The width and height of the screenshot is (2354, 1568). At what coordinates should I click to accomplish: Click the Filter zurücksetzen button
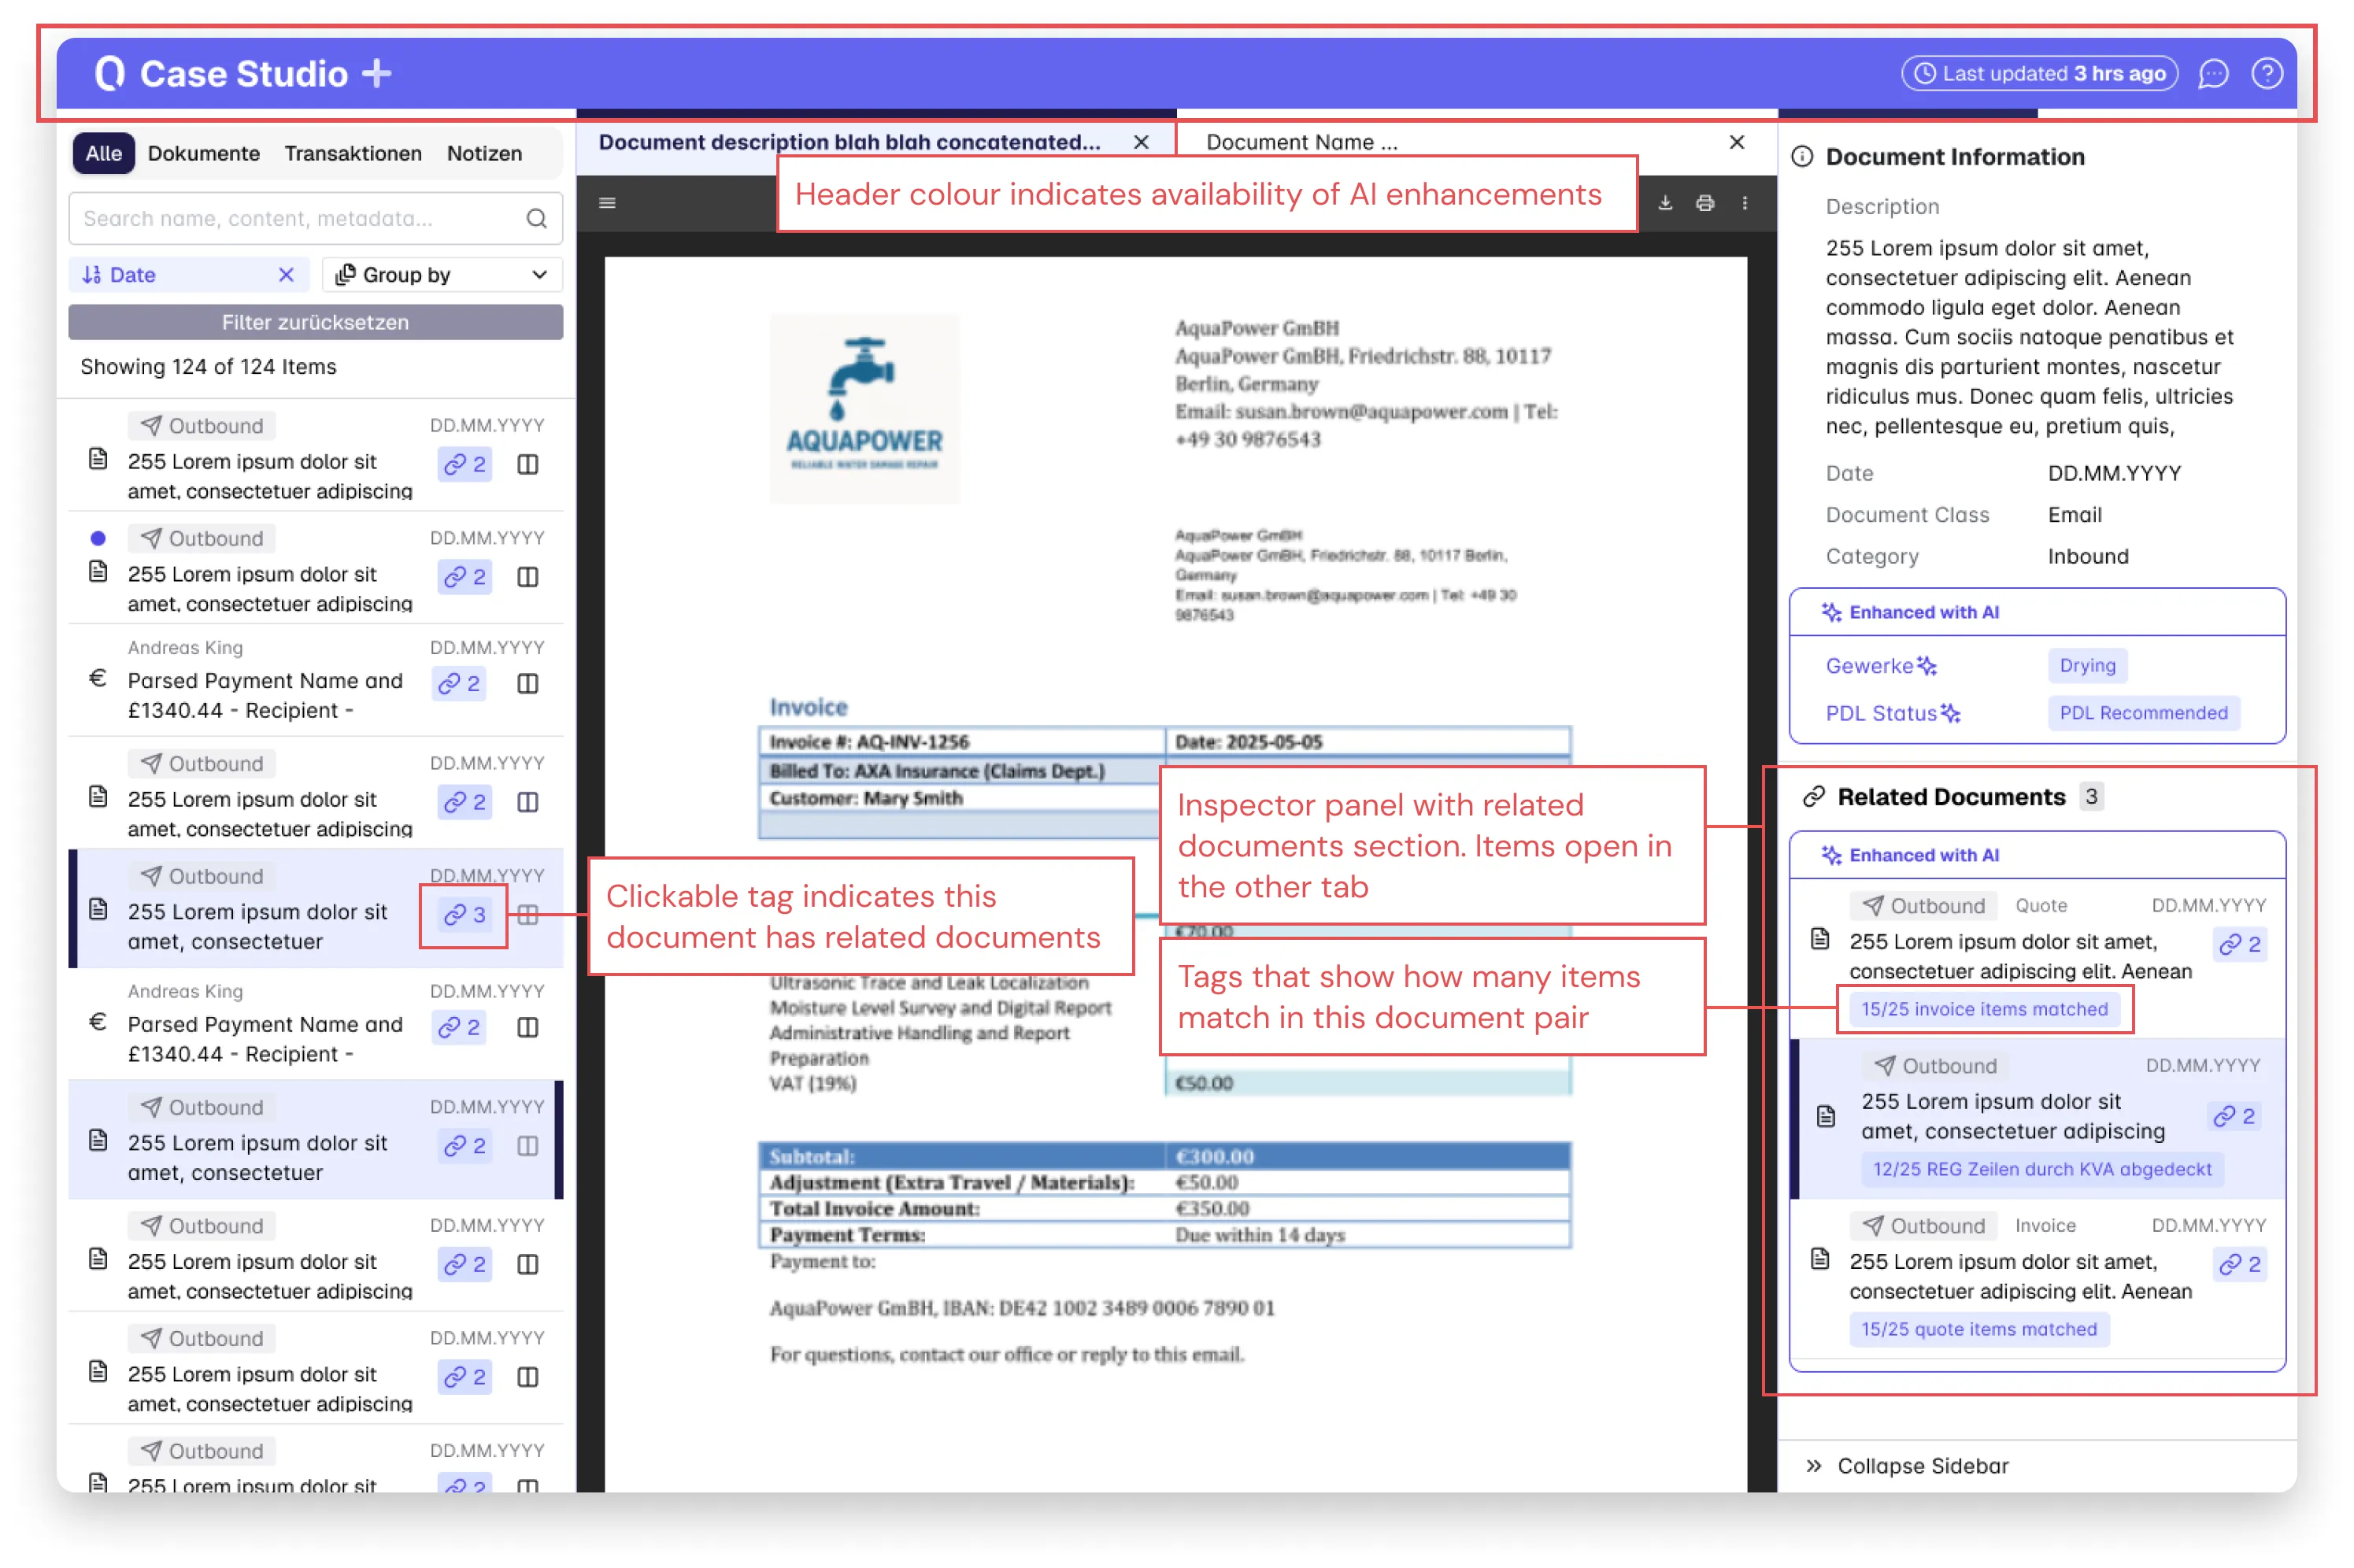(315, 322)
